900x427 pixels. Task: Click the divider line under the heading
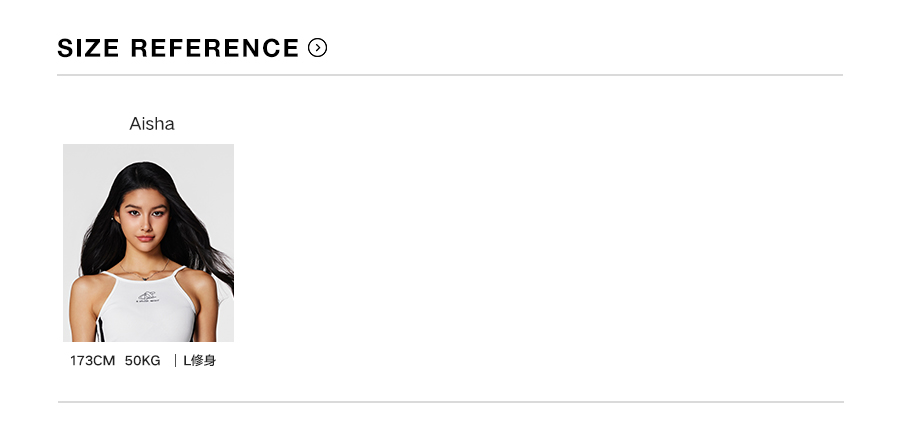[x=450, y=75]
